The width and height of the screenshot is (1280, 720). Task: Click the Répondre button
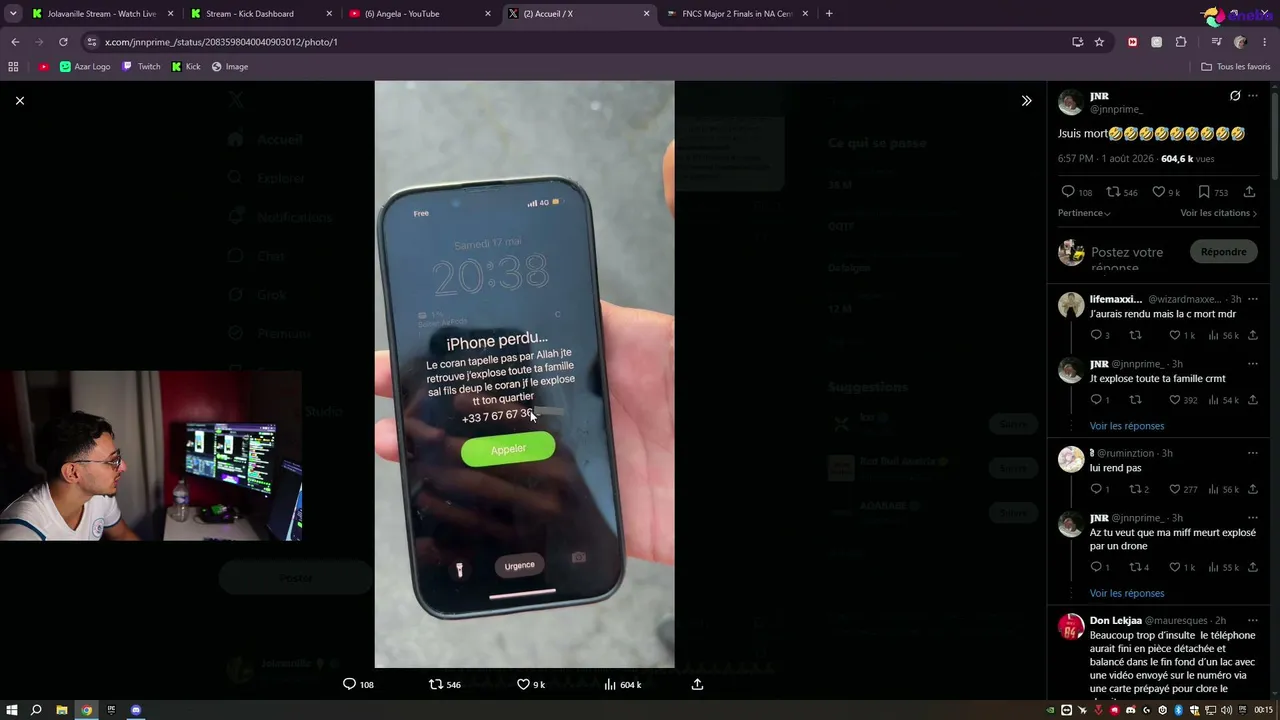1223,252
